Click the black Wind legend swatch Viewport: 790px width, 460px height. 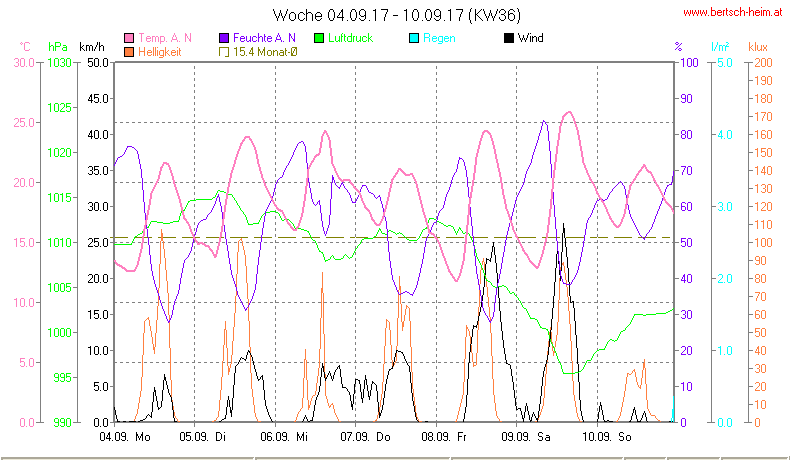click(x=509, y=38)
